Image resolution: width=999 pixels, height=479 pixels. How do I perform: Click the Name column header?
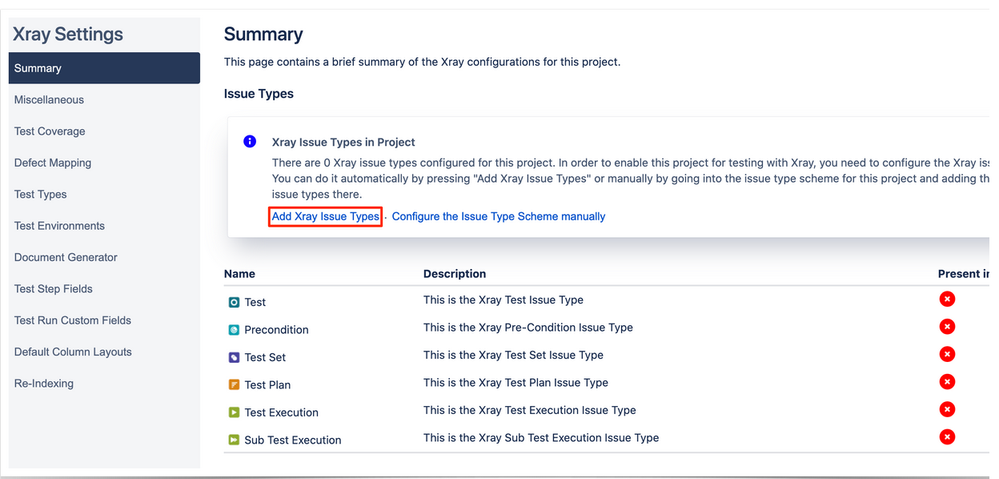pyautogui.click(x=240, y=274)
